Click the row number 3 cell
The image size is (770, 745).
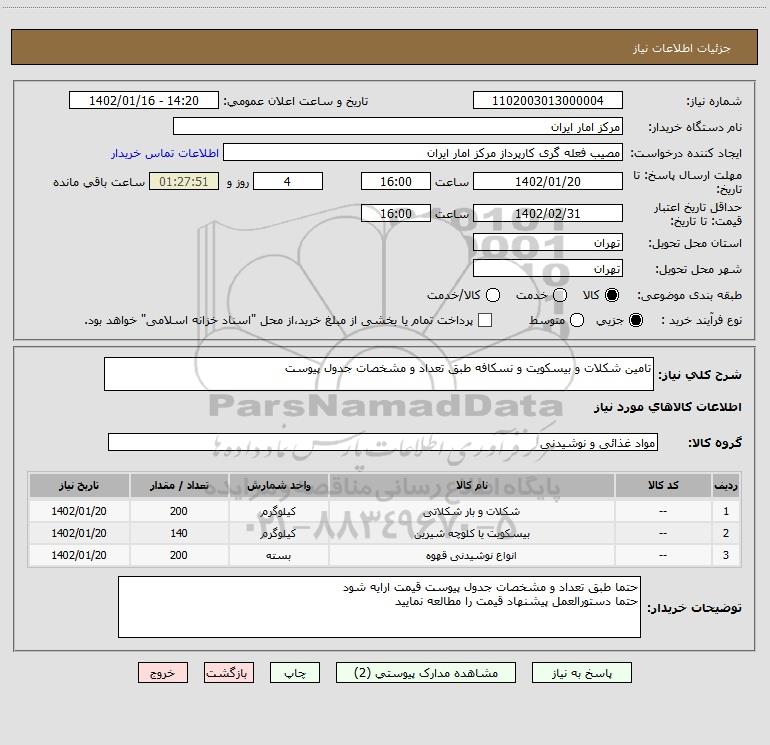725,555
